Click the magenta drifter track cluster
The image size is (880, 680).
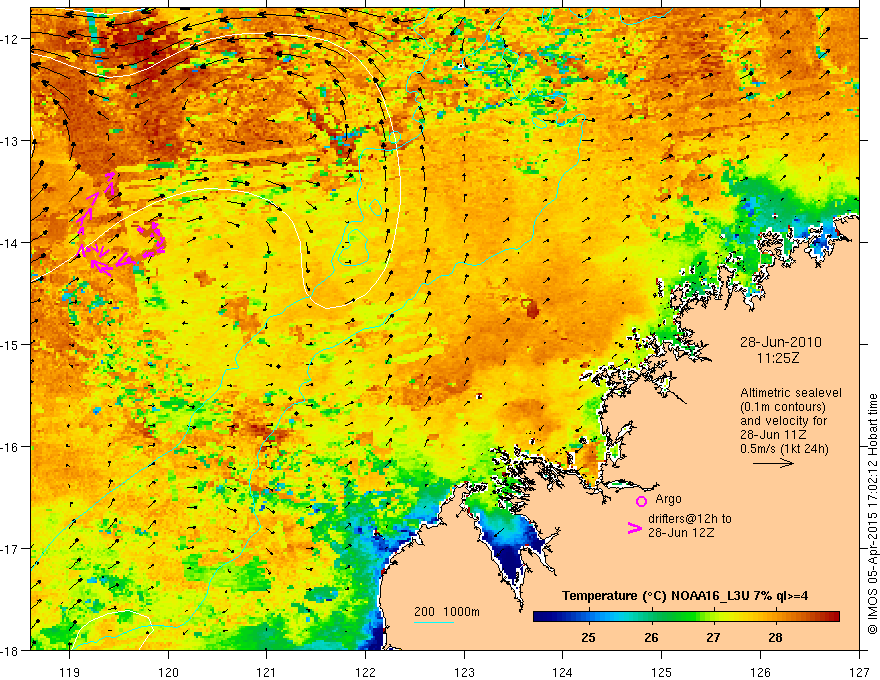(121, 224)
